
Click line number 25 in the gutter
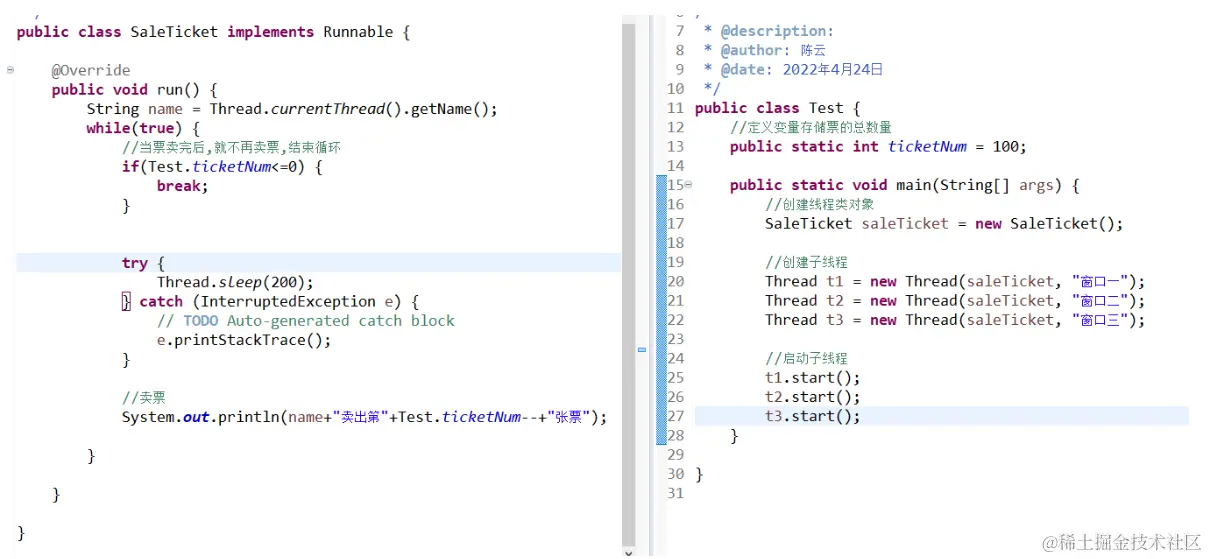(x=675, y=378)
